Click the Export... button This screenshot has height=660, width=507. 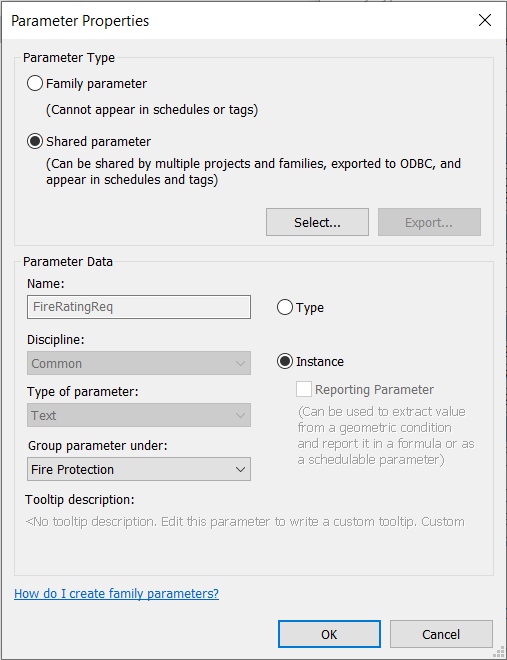point(429,222)
